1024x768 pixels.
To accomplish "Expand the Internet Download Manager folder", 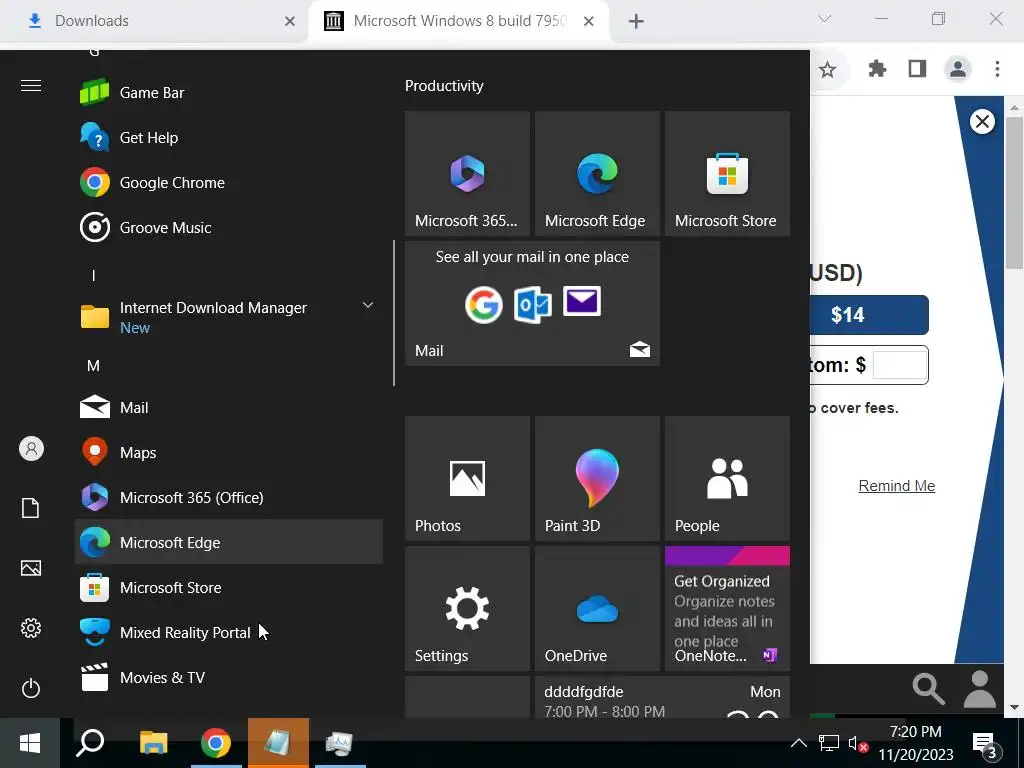I will point(229,317).
